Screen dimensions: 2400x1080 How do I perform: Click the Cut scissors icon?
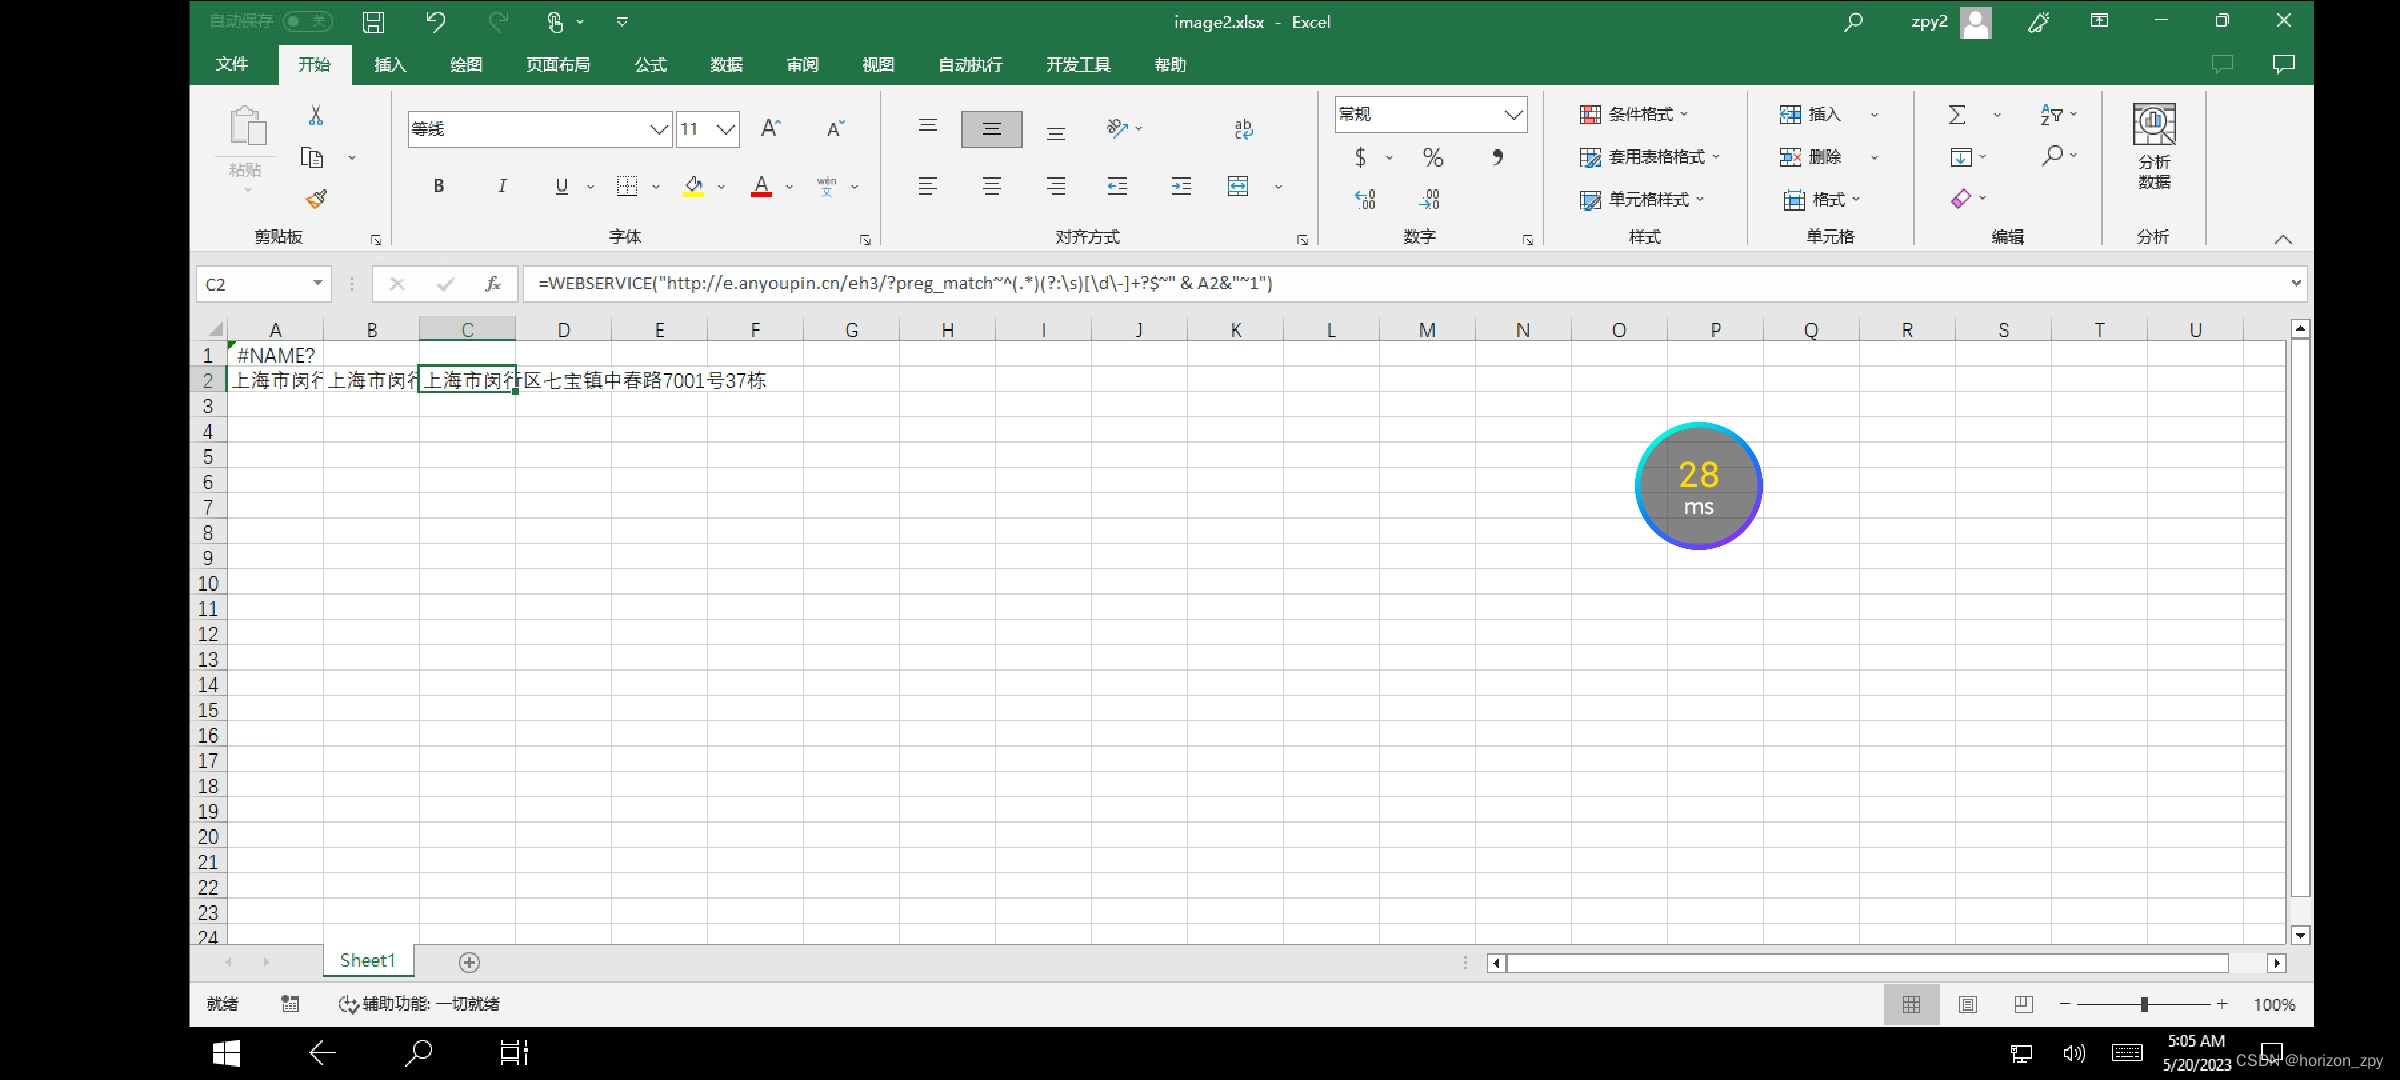316,116
